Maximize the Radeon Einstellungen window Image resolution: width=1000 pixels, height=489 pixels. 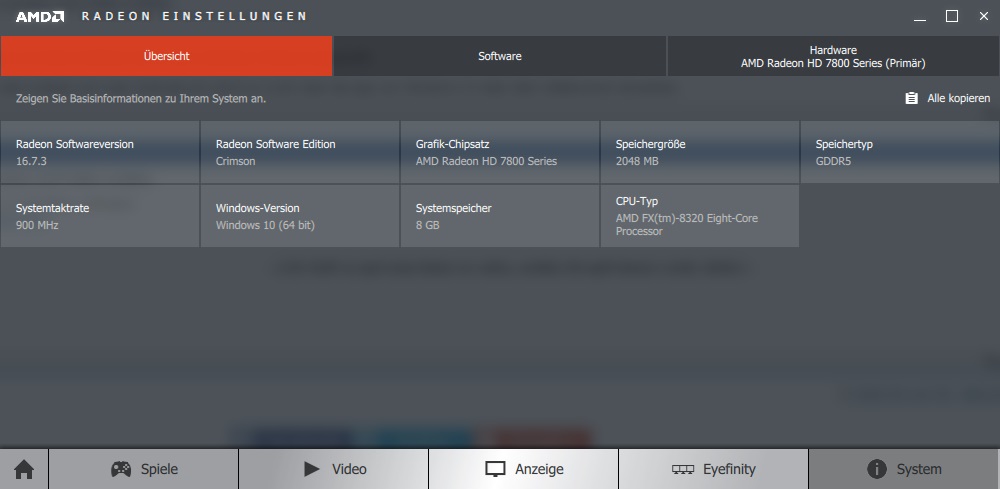click(x=952, y=17)
